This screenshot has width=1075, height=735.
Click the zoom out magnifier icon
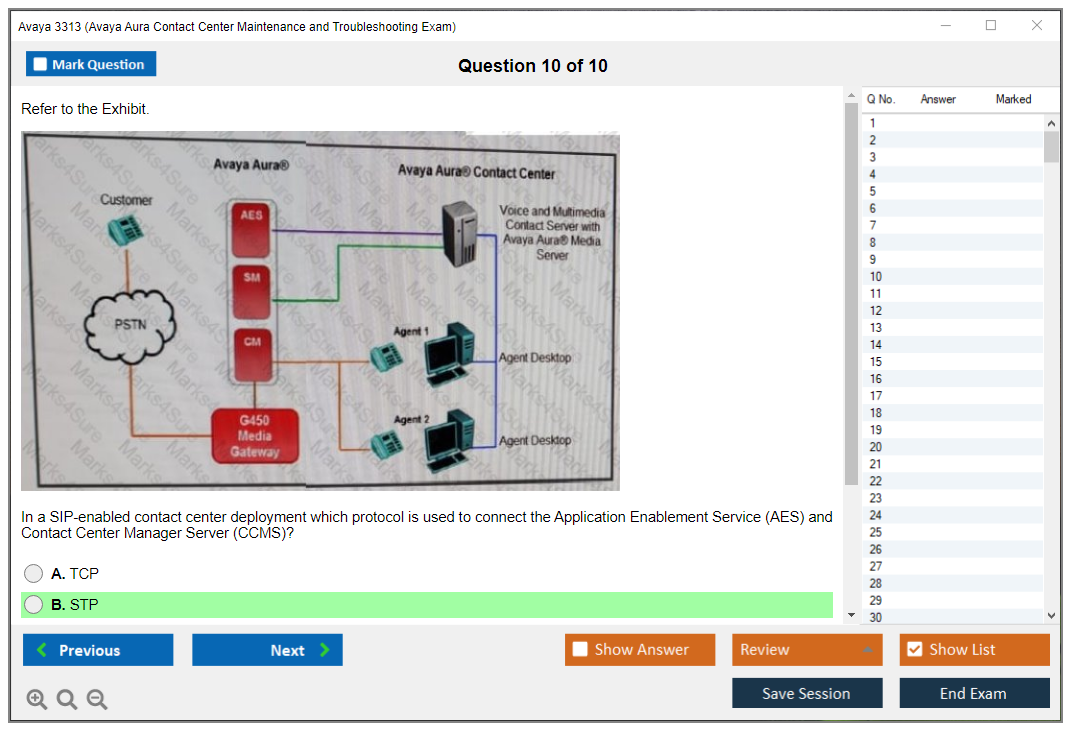click(x=97, y=700)
